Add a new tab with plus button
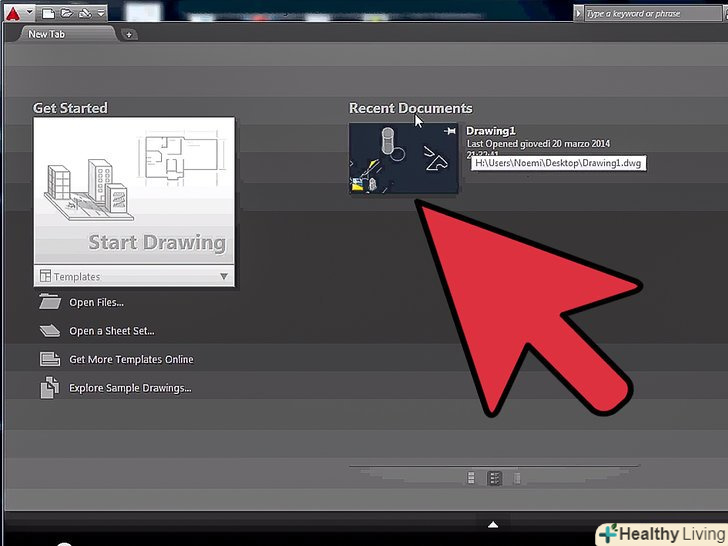728x546 pixels. 130,35
